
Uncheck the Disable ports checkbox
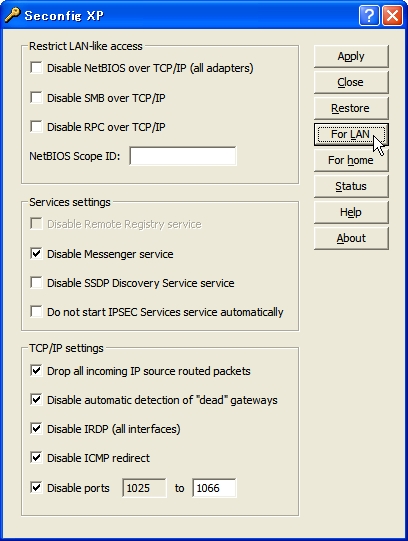tap(36, 488)
